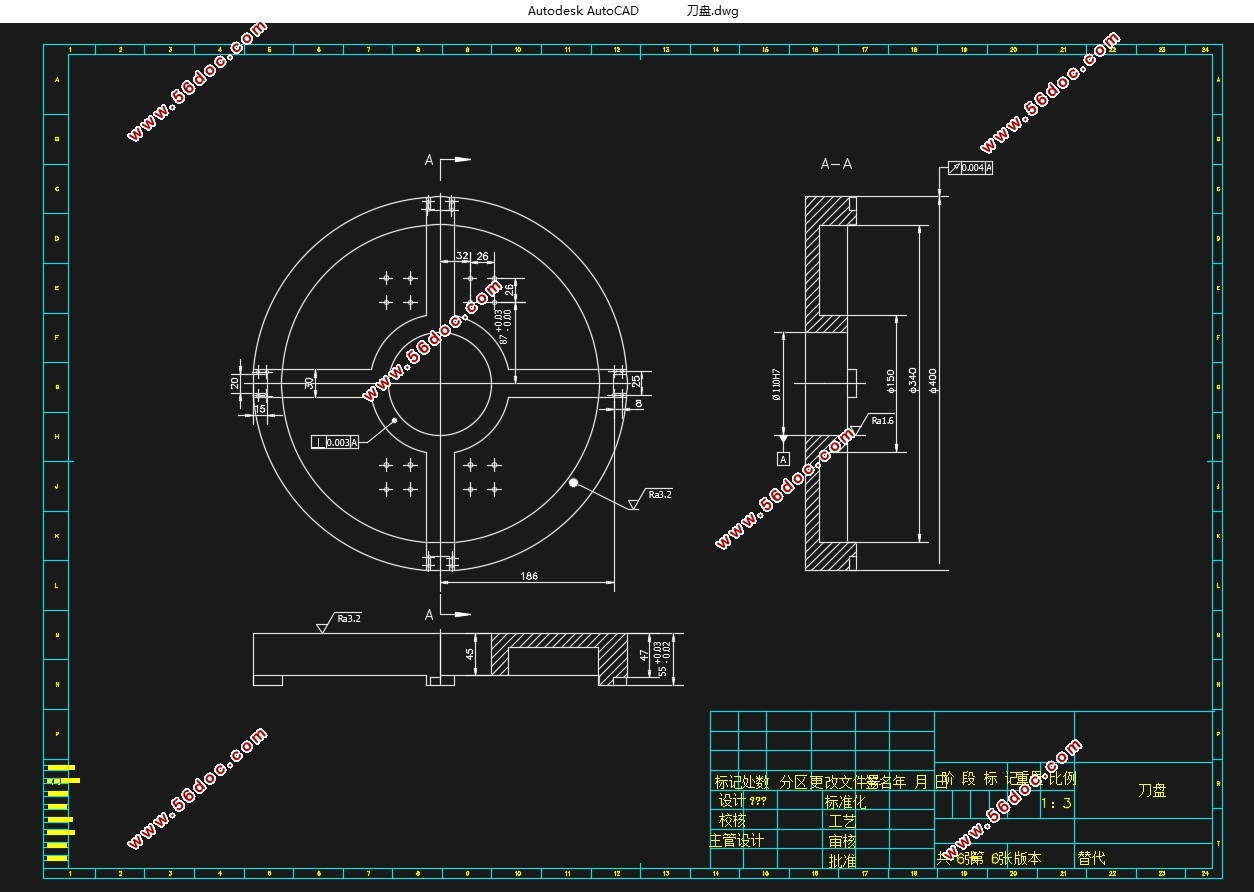
Task: Select the datum A box in section view
Action: [784, 459]
